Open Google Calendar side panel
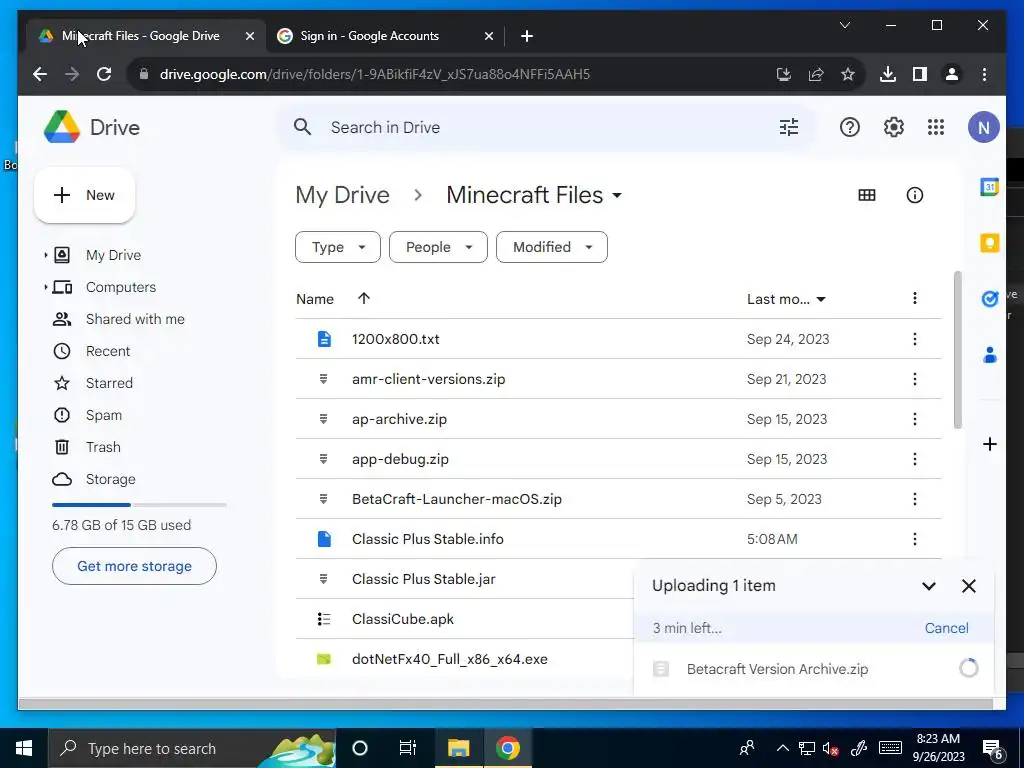Viewport: 1024px width, 768px height. point(990,187)
